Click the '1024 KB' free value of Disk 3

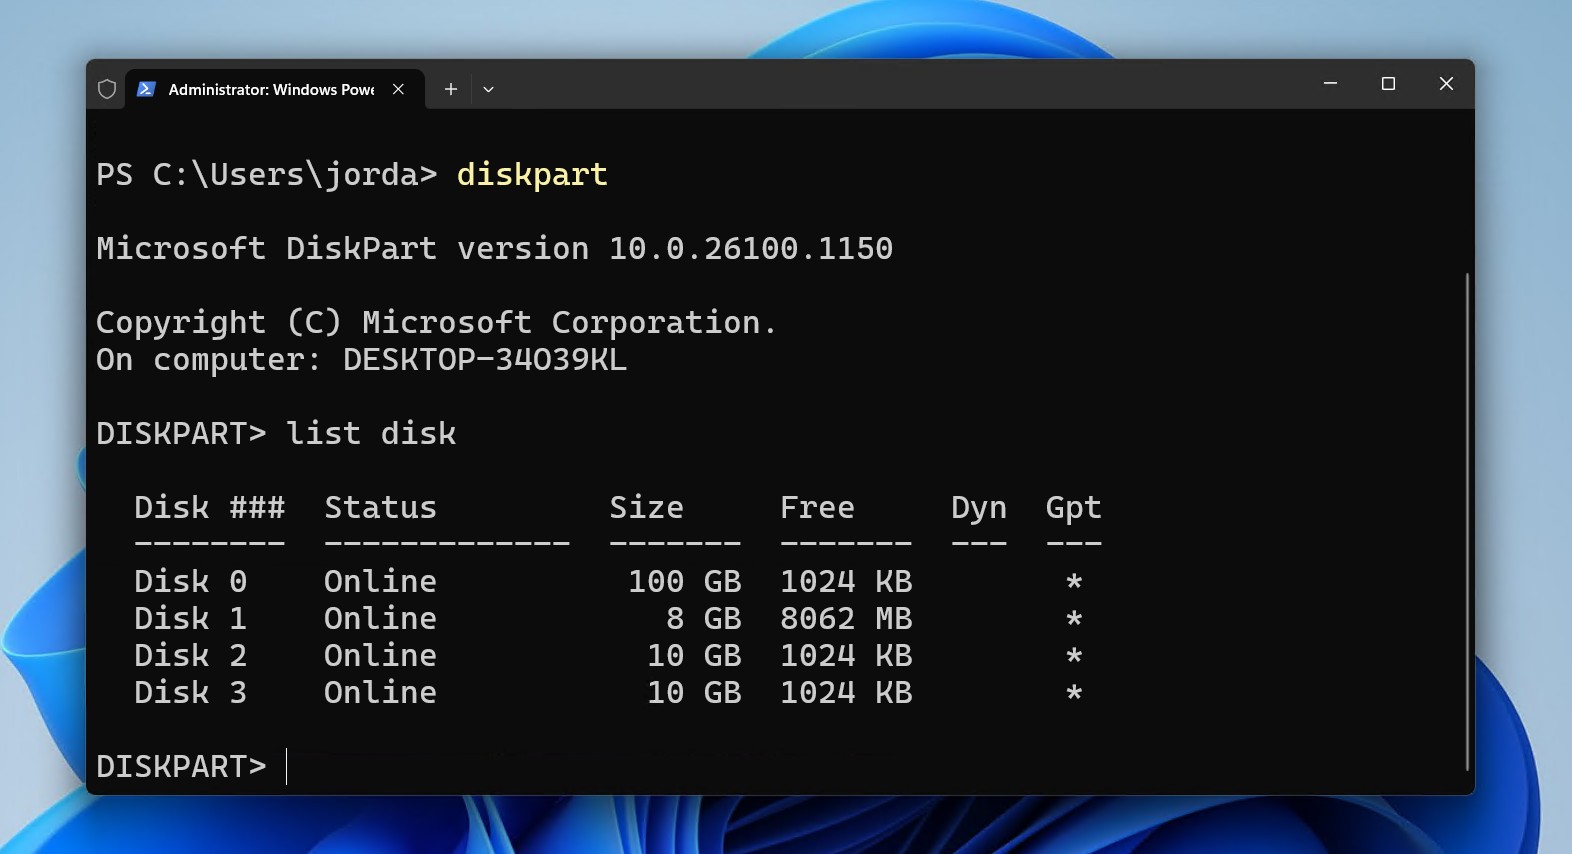point(846,692)
